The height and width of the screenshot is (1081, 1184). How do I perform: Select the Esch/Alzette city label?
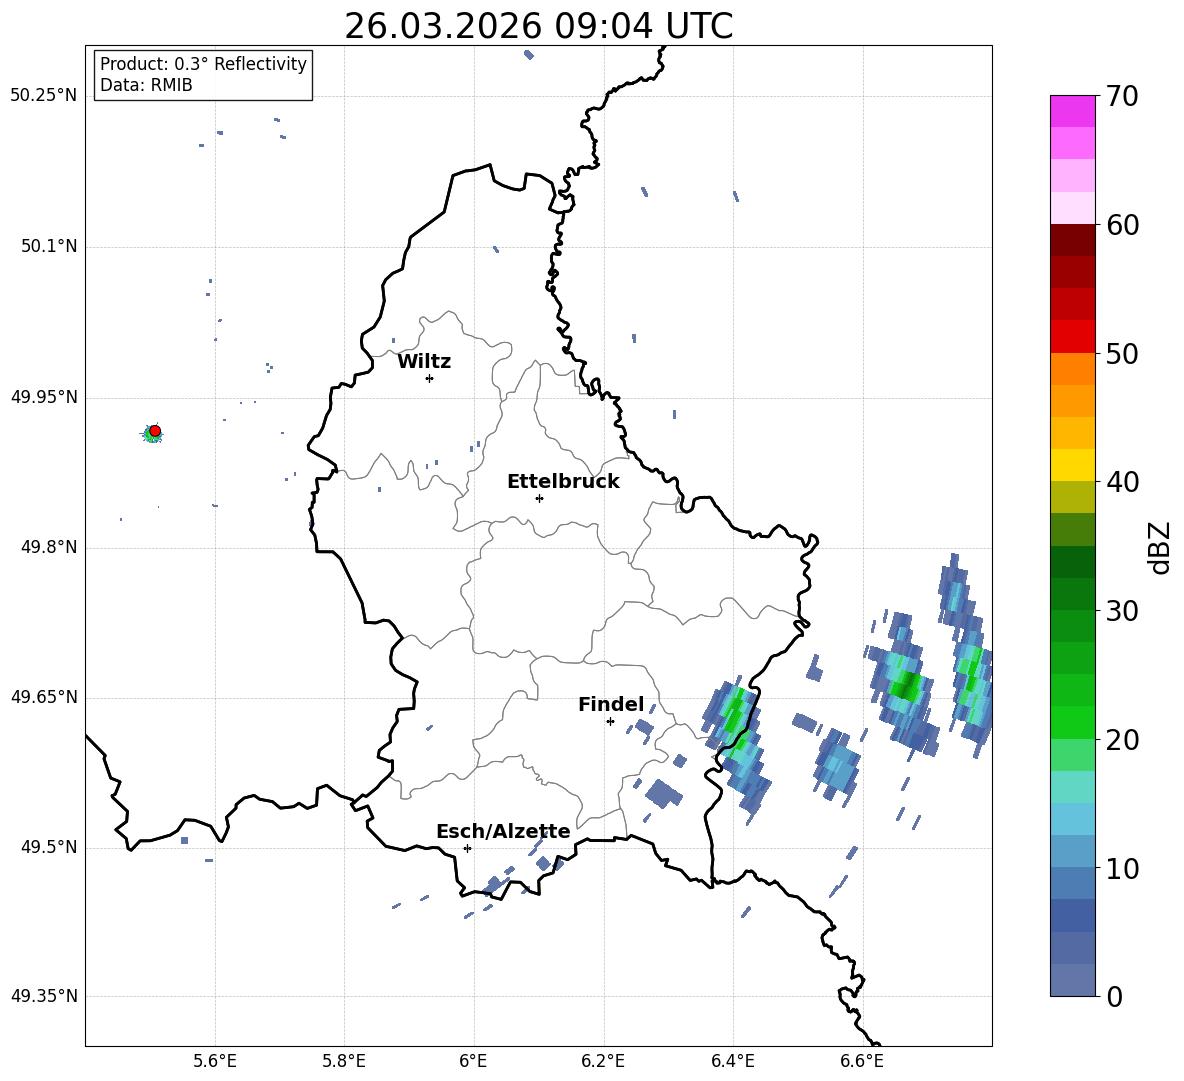[x=503, y=831]
